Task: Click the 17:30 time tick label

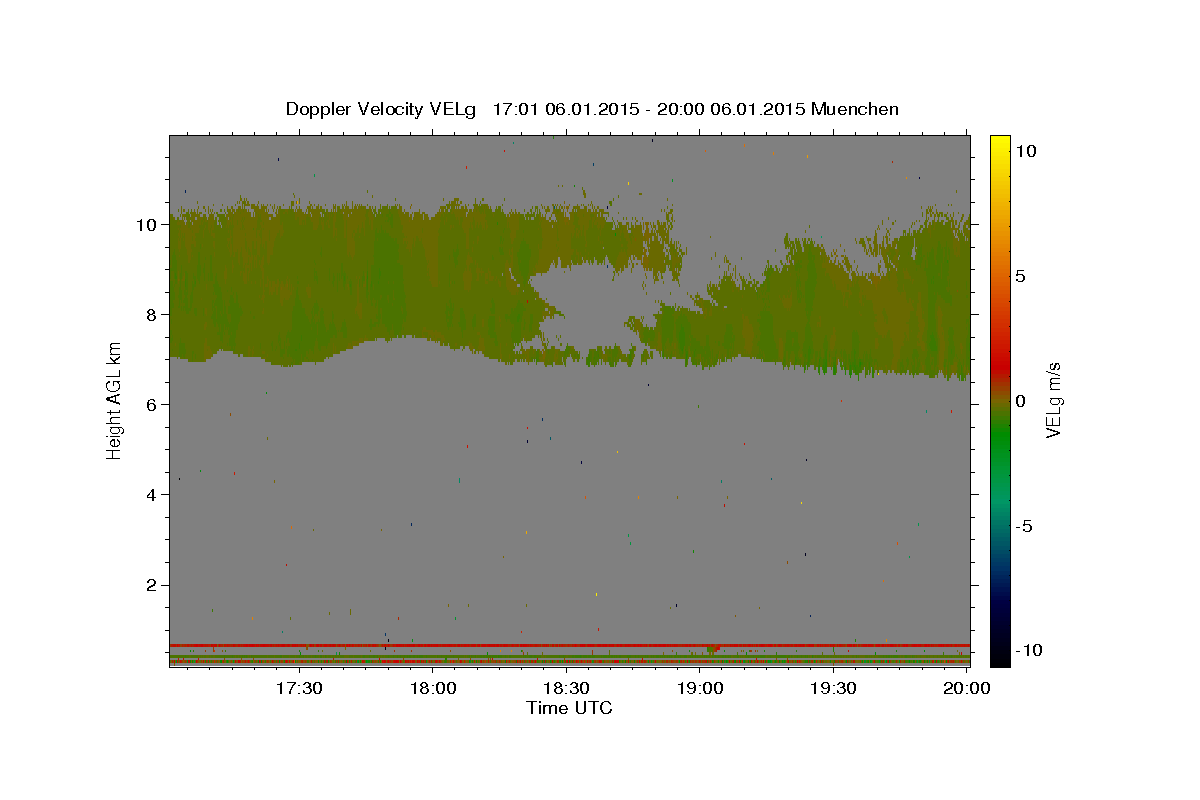Action: click(x=299, y=688)
